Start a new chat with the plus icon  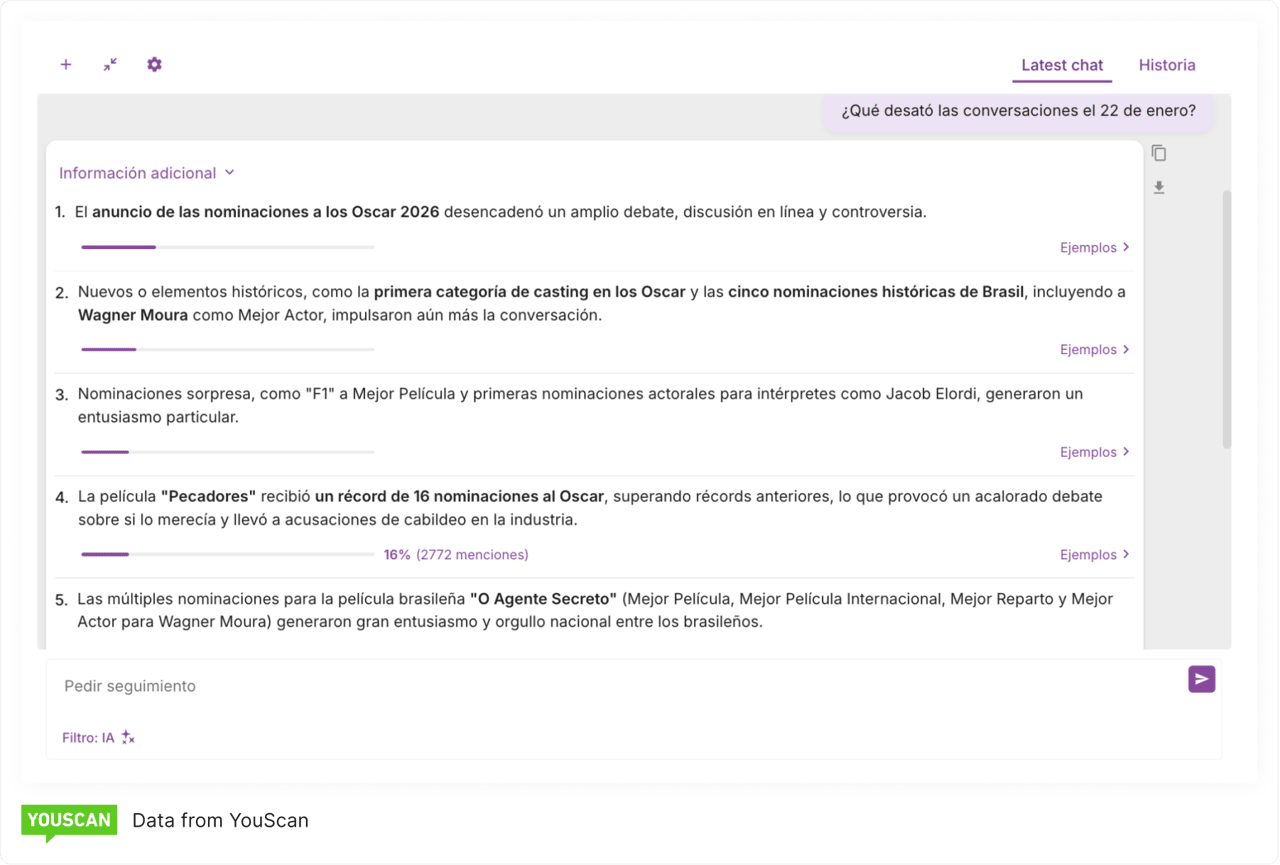click(x=65, y=64)
